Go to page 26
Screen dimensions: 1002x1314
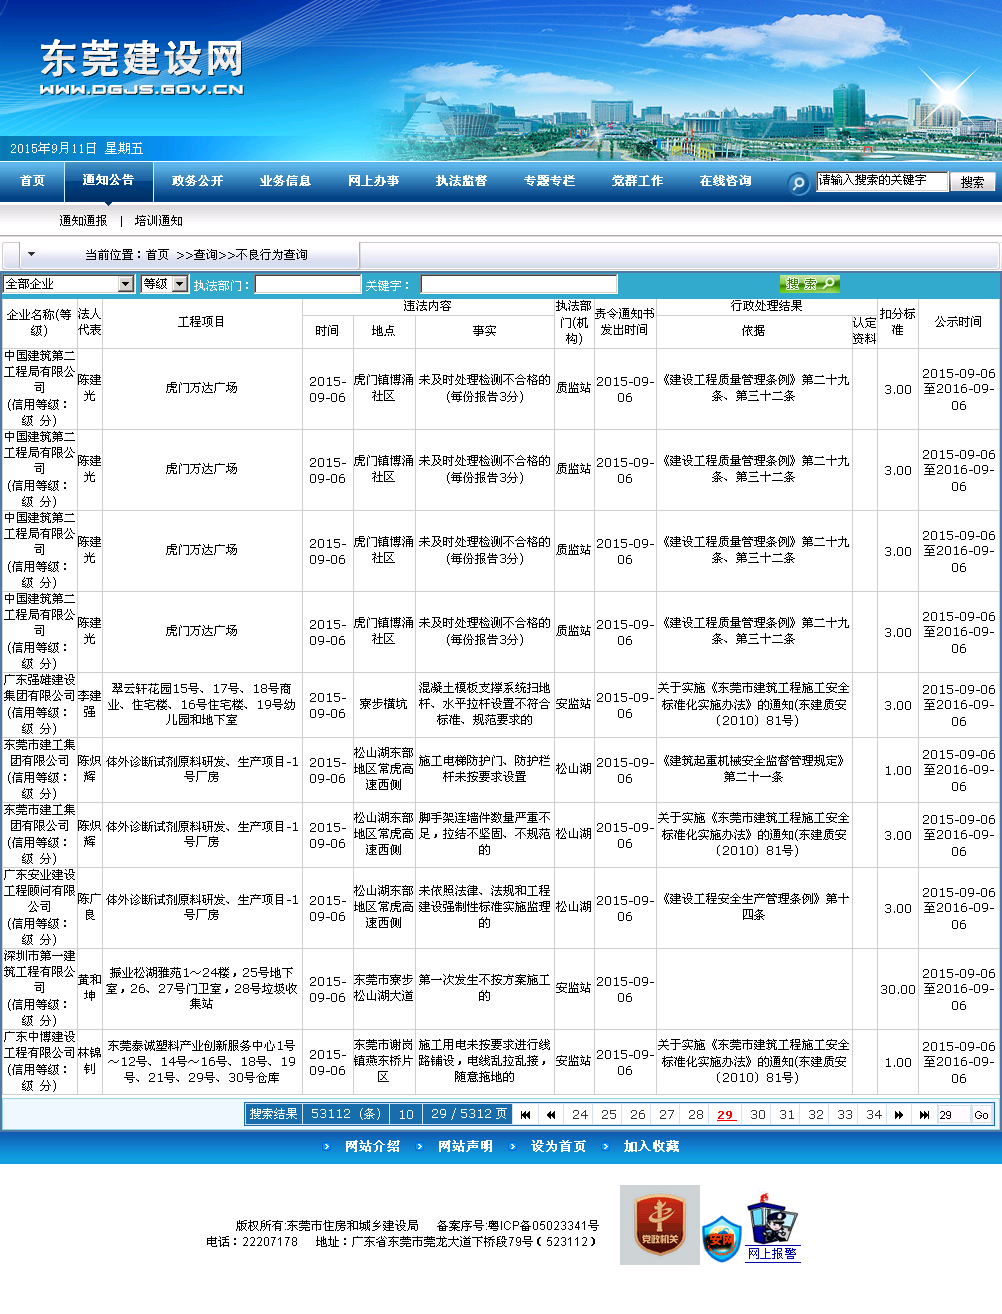click(638, 1114)
